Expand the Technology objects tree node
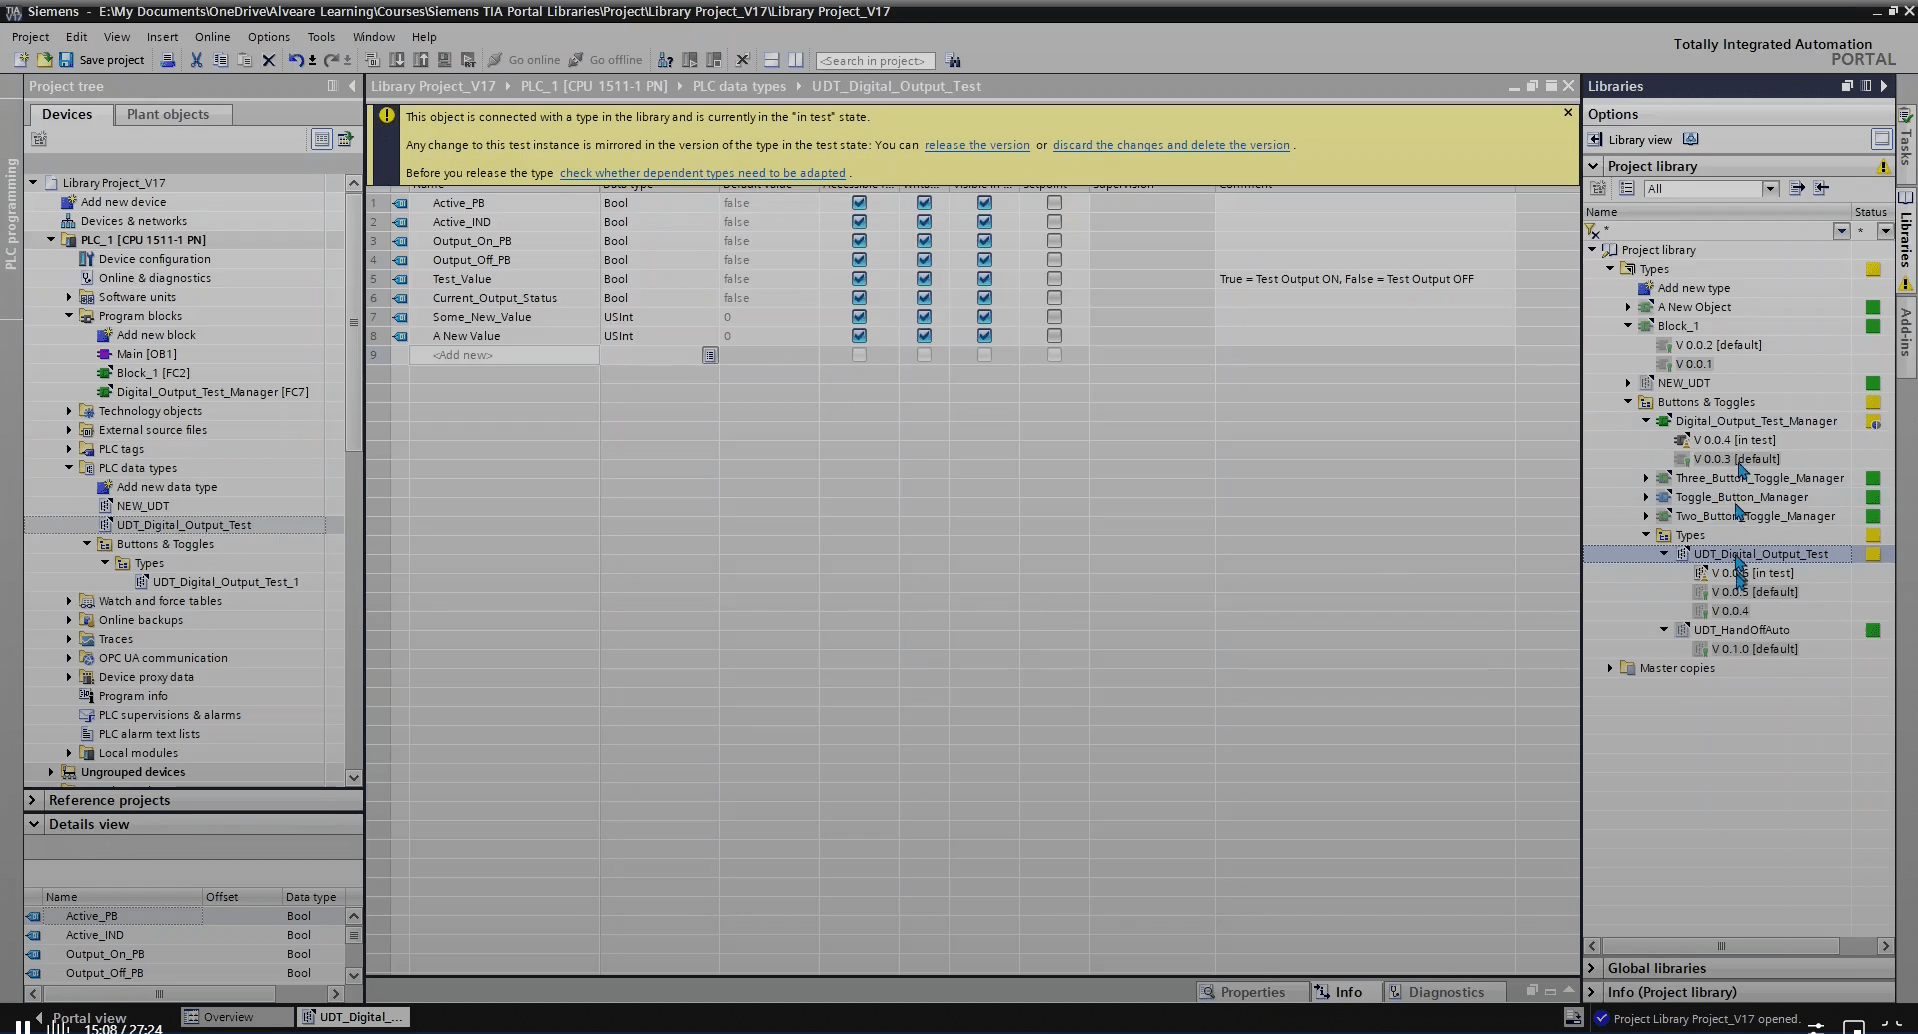The width and height of the screenshot is (1918, 1034). 69,411
